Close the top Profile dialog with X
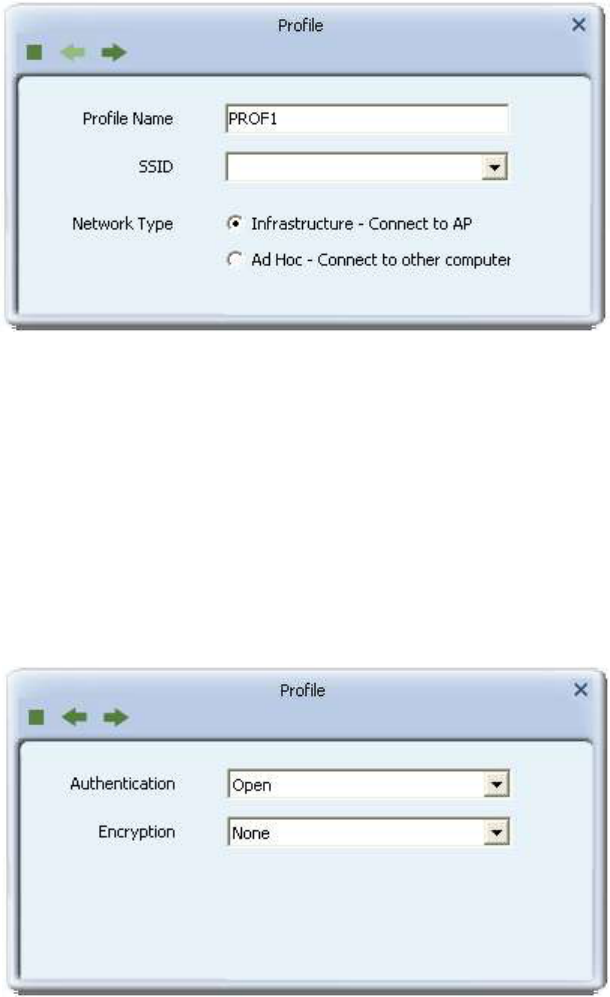 click(579, 25)
